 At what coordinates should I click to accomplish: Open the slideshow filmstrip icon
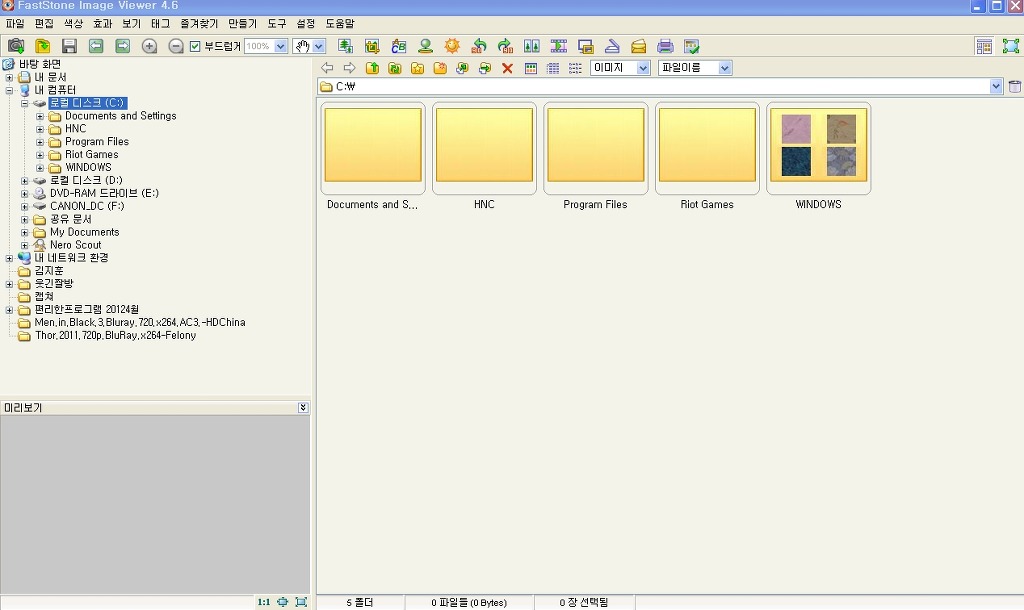coord(558,46)
